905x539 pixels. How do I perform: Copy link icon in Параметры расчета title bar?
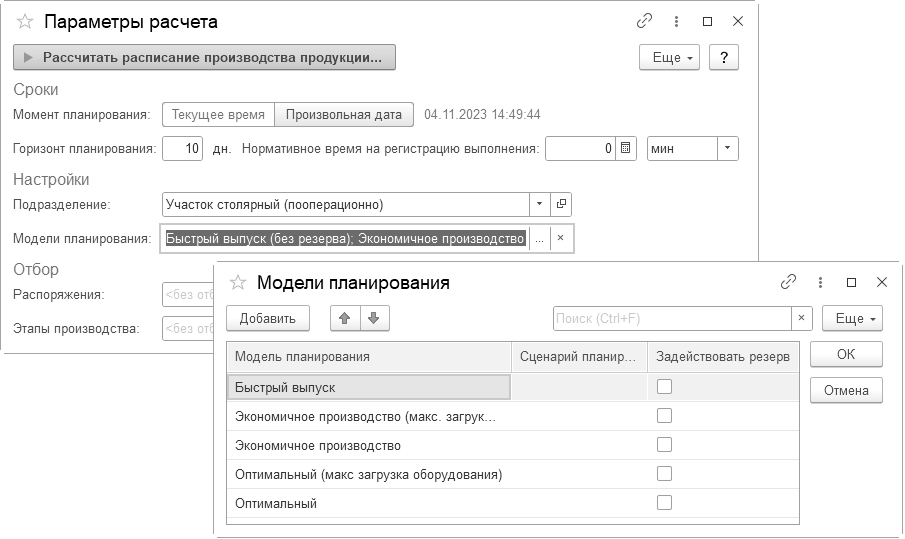(645, 21)
